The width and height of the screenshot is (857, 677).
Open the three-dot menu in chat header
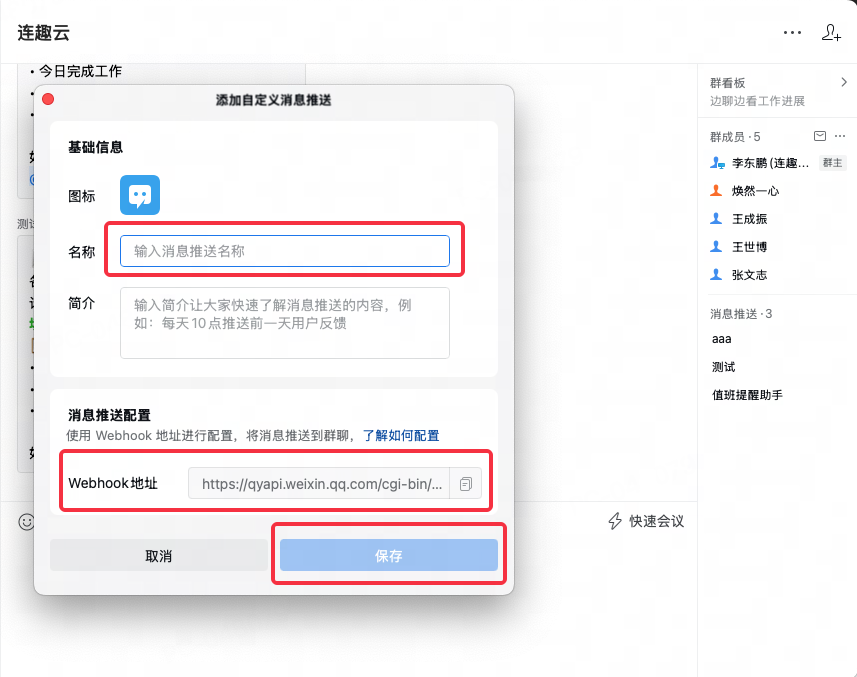pyautogui.click(x=793, y=32)
